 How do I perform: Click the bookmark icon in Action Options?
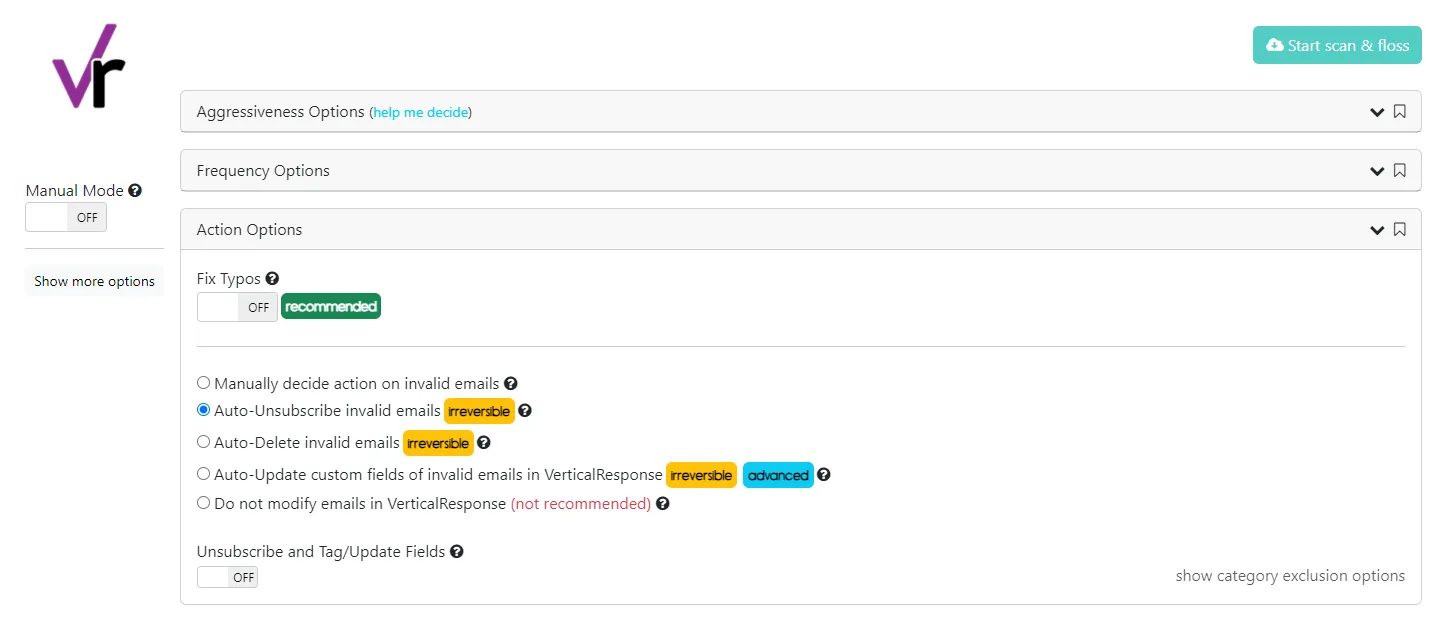point(1400,230)
